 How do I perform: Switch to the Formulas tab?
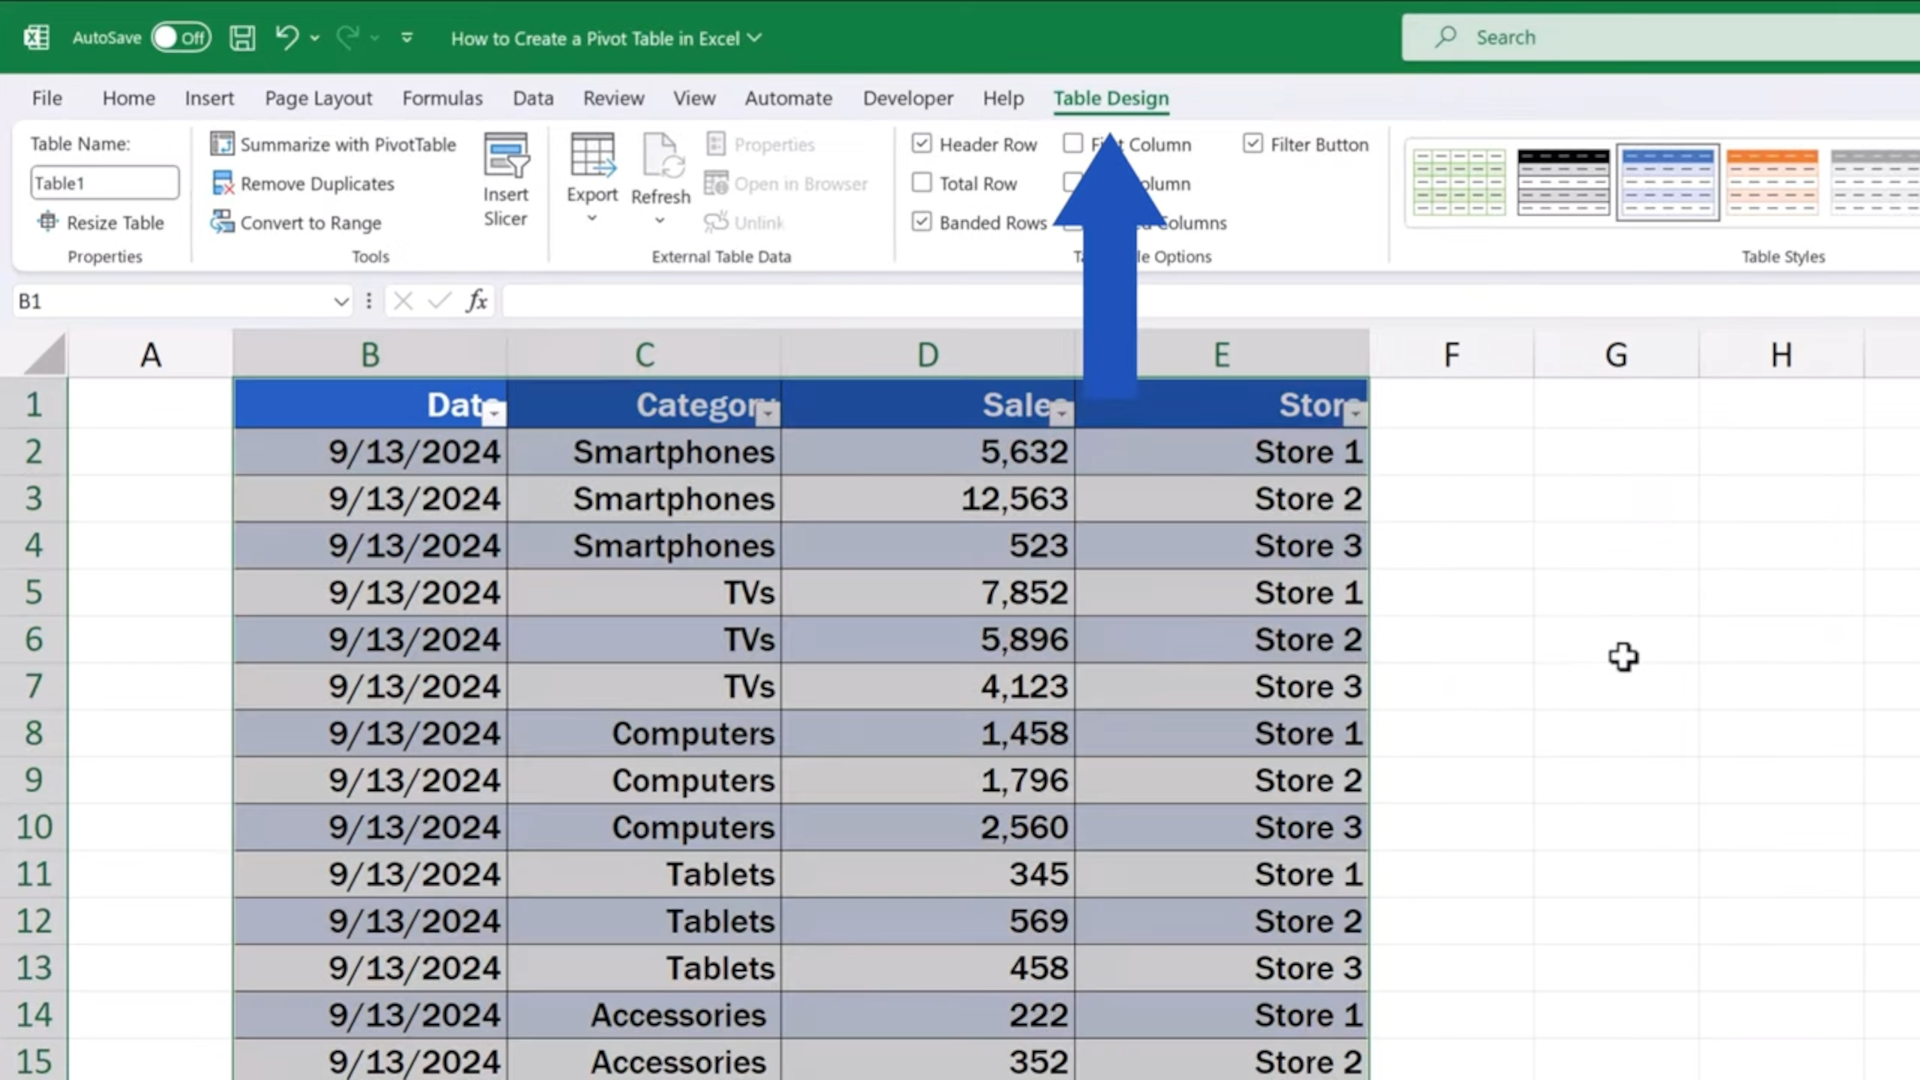pos(442,98)
